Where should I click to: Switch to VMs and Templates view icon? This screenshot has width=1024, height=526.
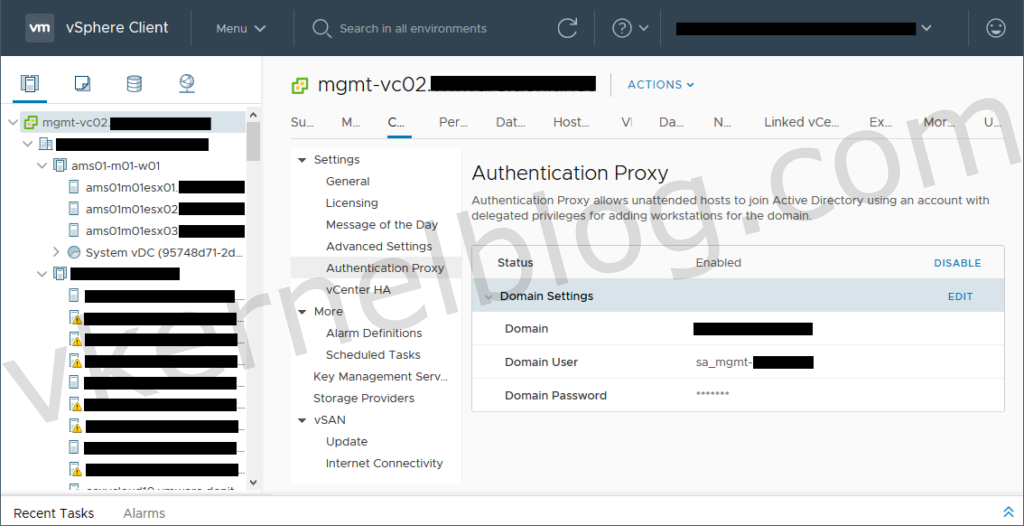[82, 84]
